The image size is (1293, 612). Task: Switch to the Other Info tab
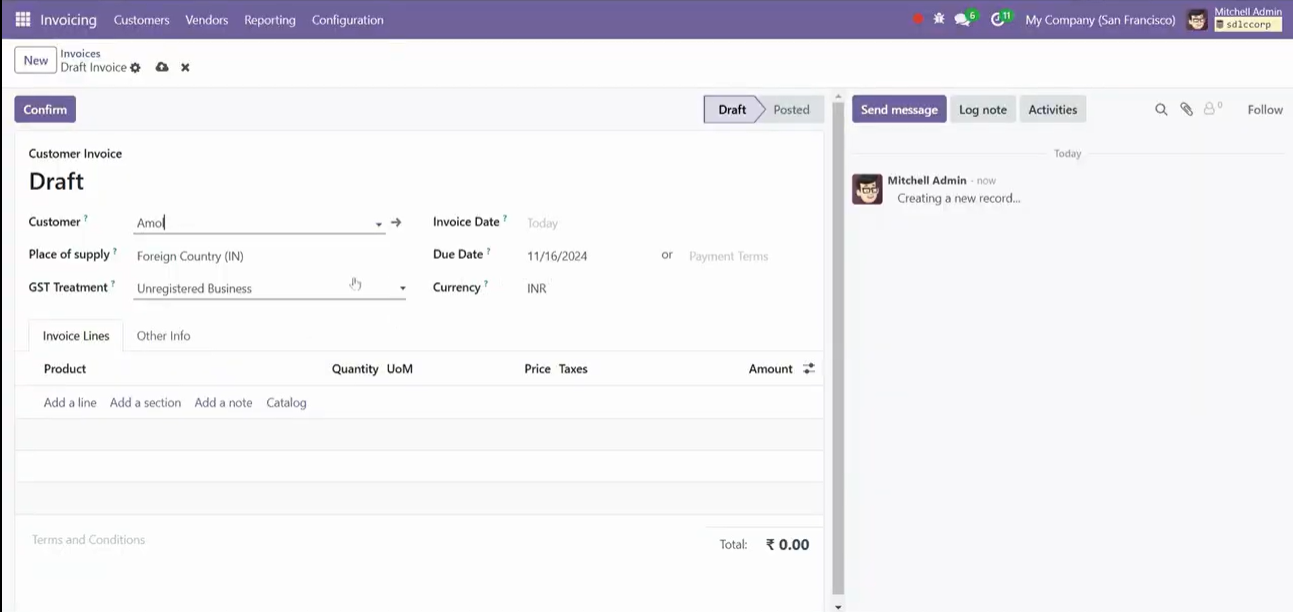(x=163, y=336)
